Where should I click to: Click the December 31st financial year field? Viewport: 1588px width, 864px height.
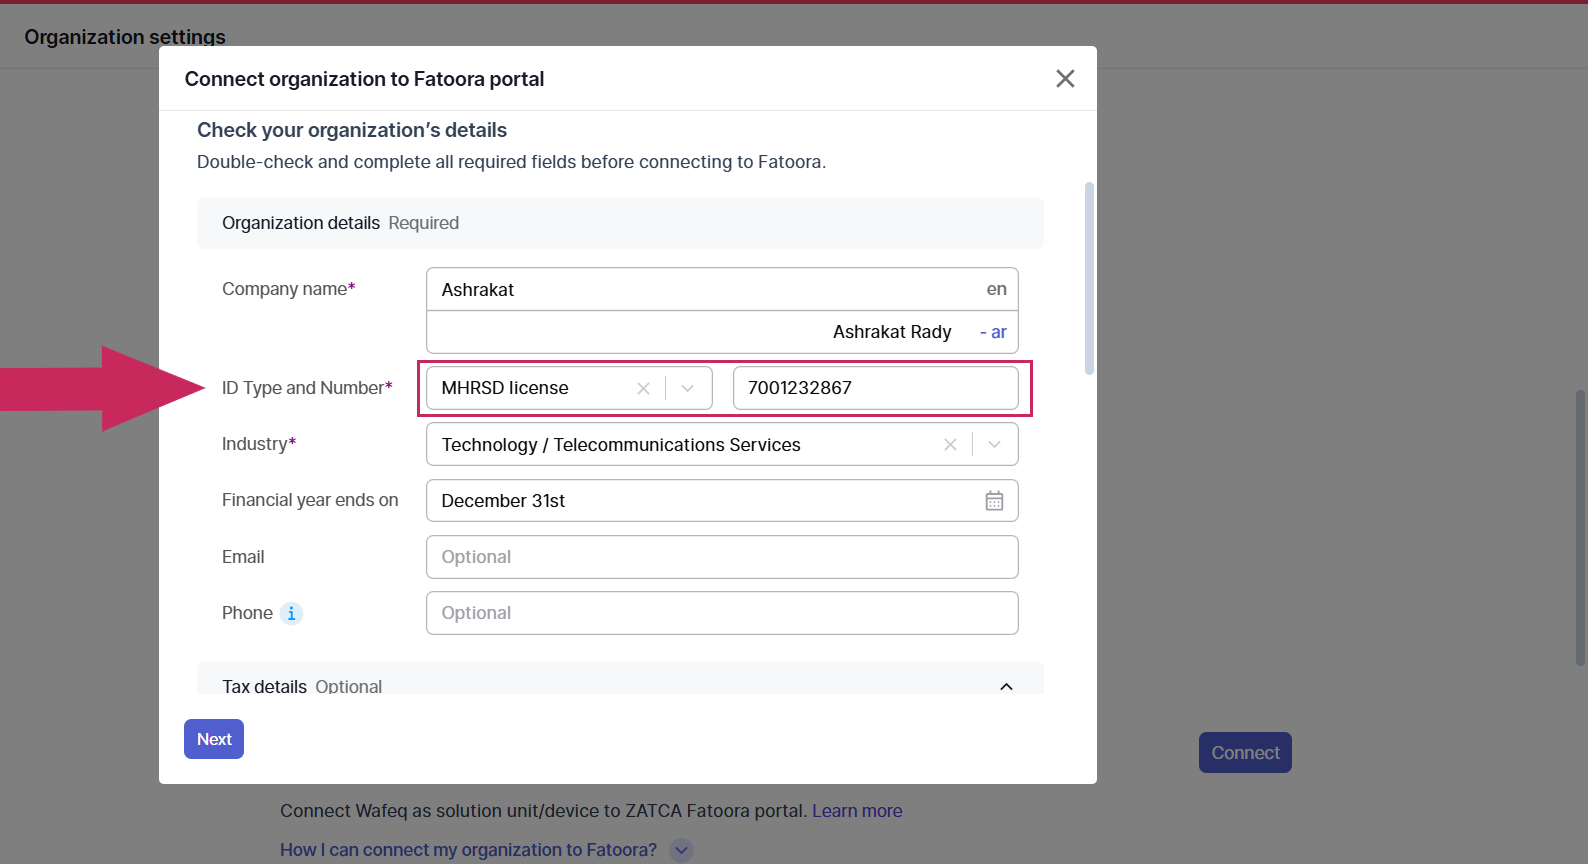pos(722,501)
